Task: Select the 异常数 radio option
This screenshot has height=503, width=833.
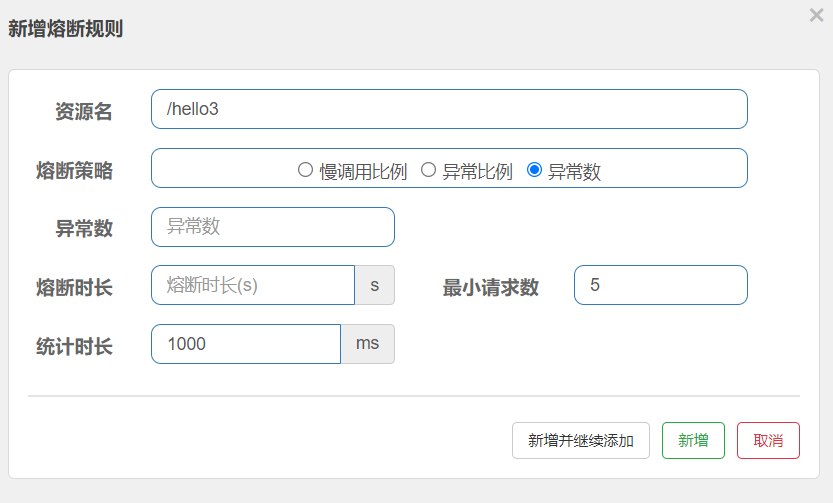Action: [x=534, y=170]
